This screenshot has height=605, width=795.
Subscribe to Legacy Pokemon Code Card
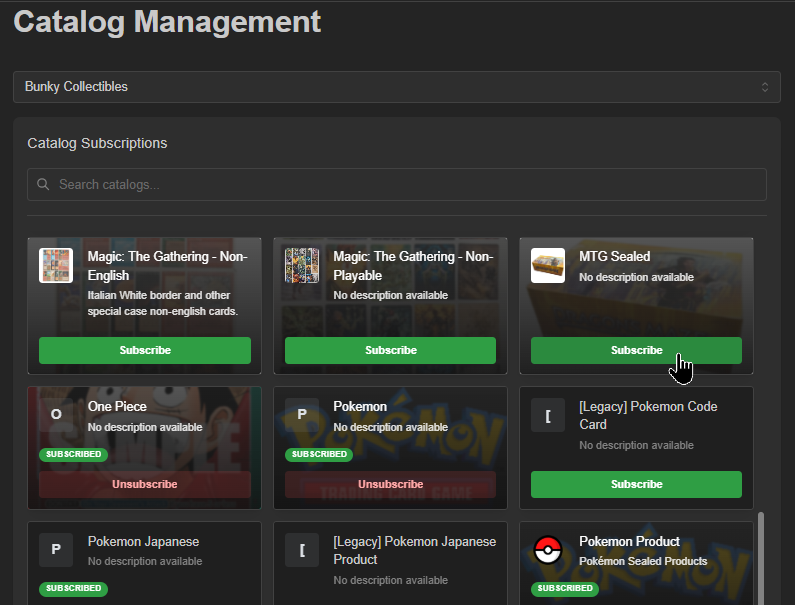(x=636, y=484)
